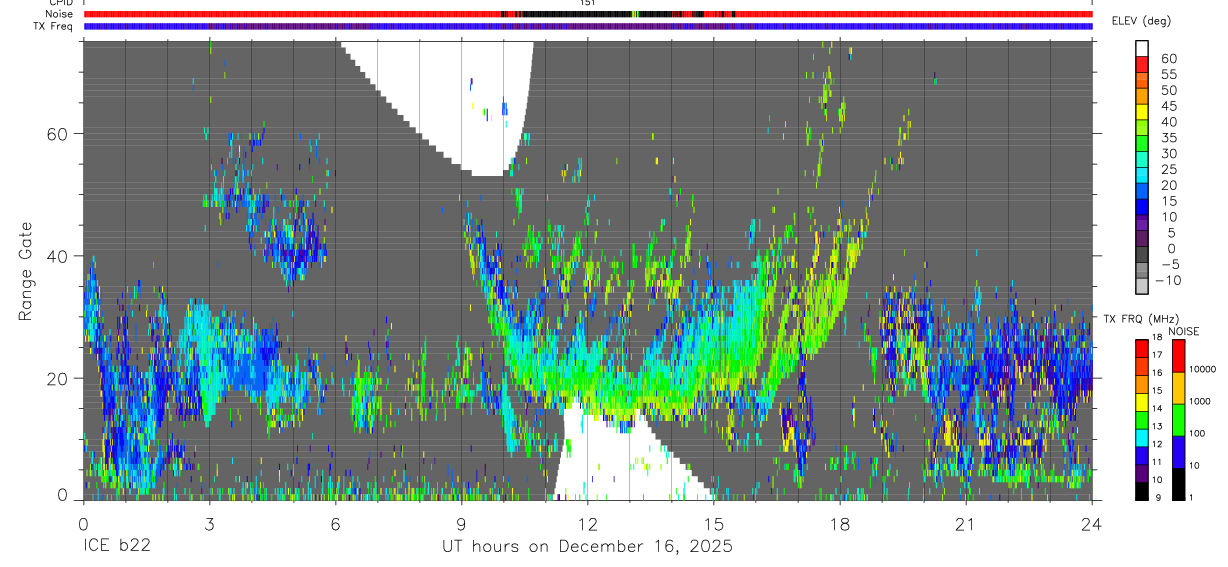The width and height of the screenshot is (1228, 567).
Task: Click Range Gate axis tick "40"
Action: tap(57, 256)
